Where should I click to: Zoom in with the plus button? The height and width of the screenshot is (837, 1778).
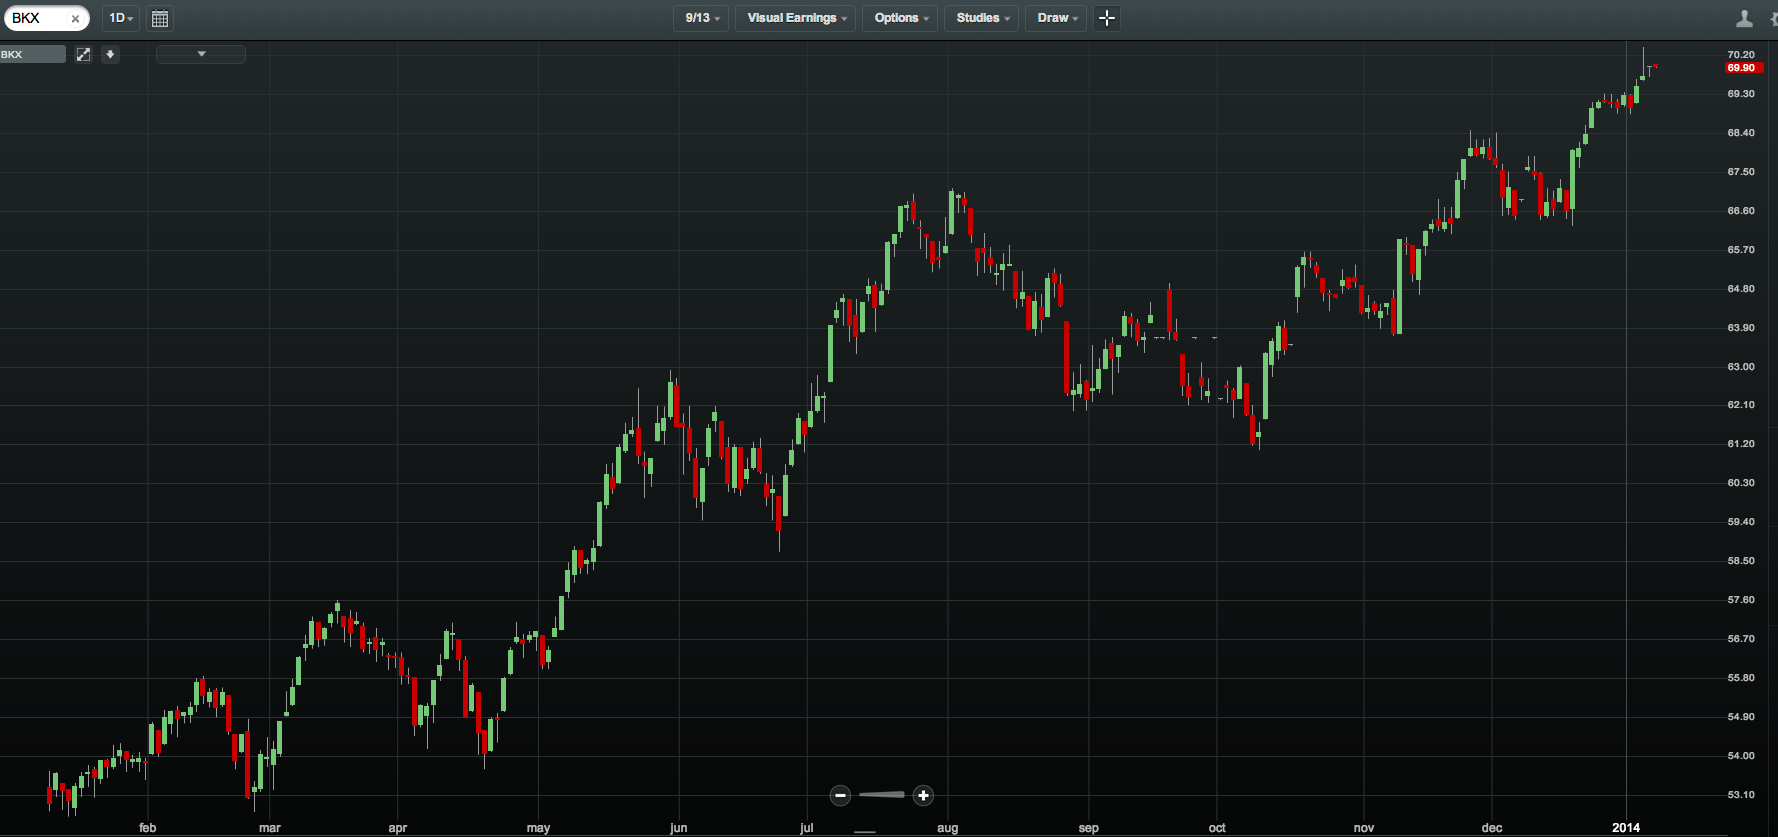[x=923, y=796]
